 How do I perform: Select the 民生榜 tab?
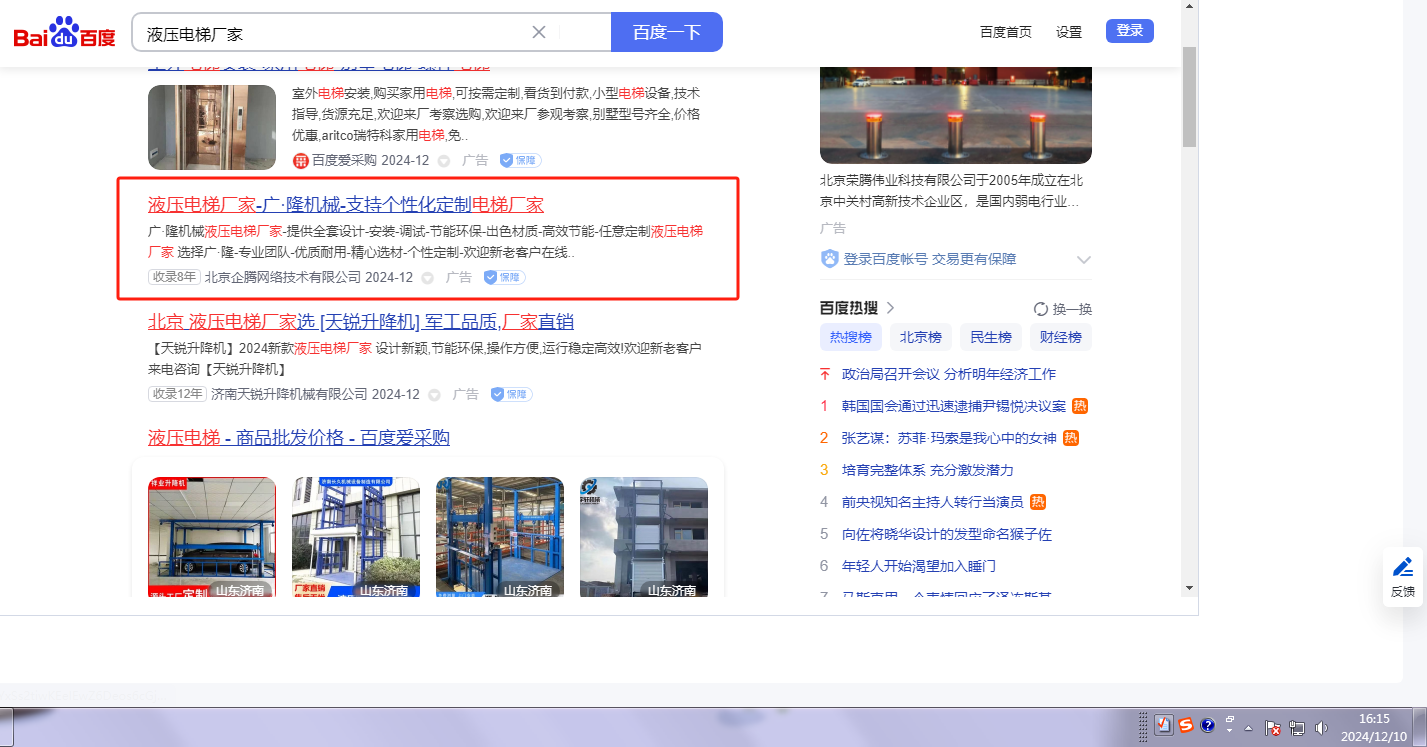click(991, 337)
